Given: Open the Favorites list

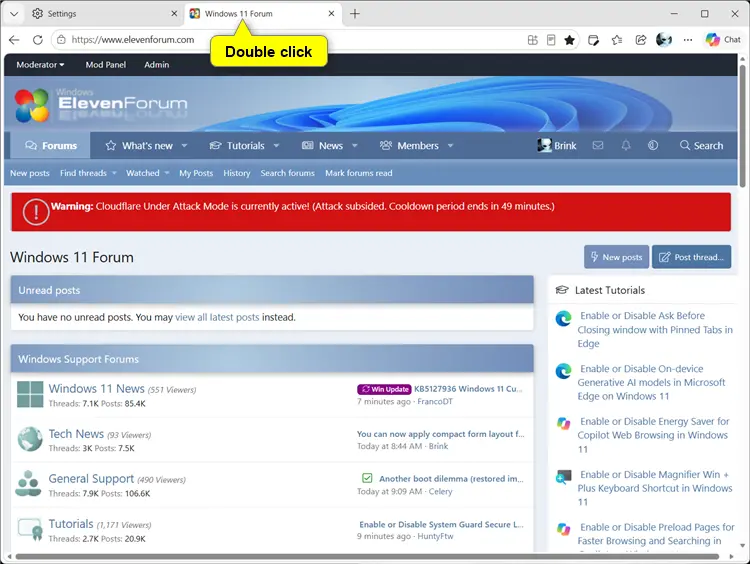Looking at the screenshot, I should pos(617,40).
